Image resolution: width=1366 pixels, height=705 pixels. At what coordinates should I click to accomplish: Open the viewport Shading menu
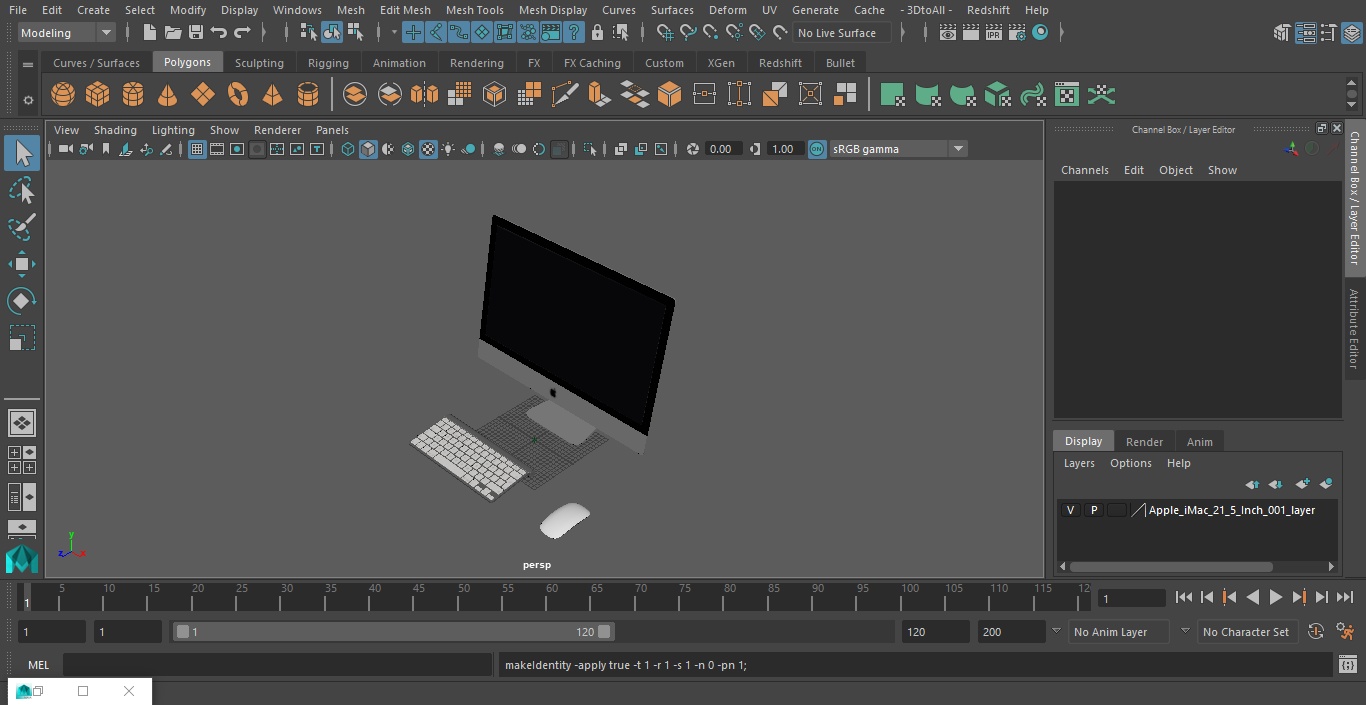pyautogui.click(x=115, y=130)
